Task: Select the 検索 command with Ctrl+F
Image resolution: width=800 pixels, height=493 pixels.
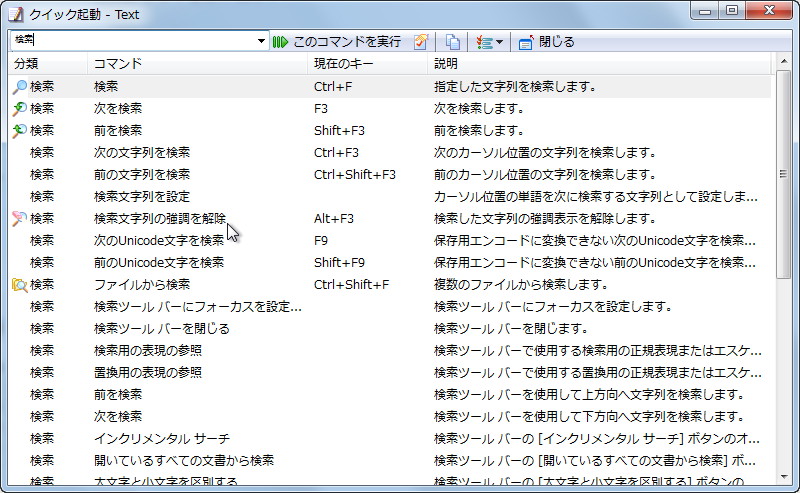Action: pos(106,87)
